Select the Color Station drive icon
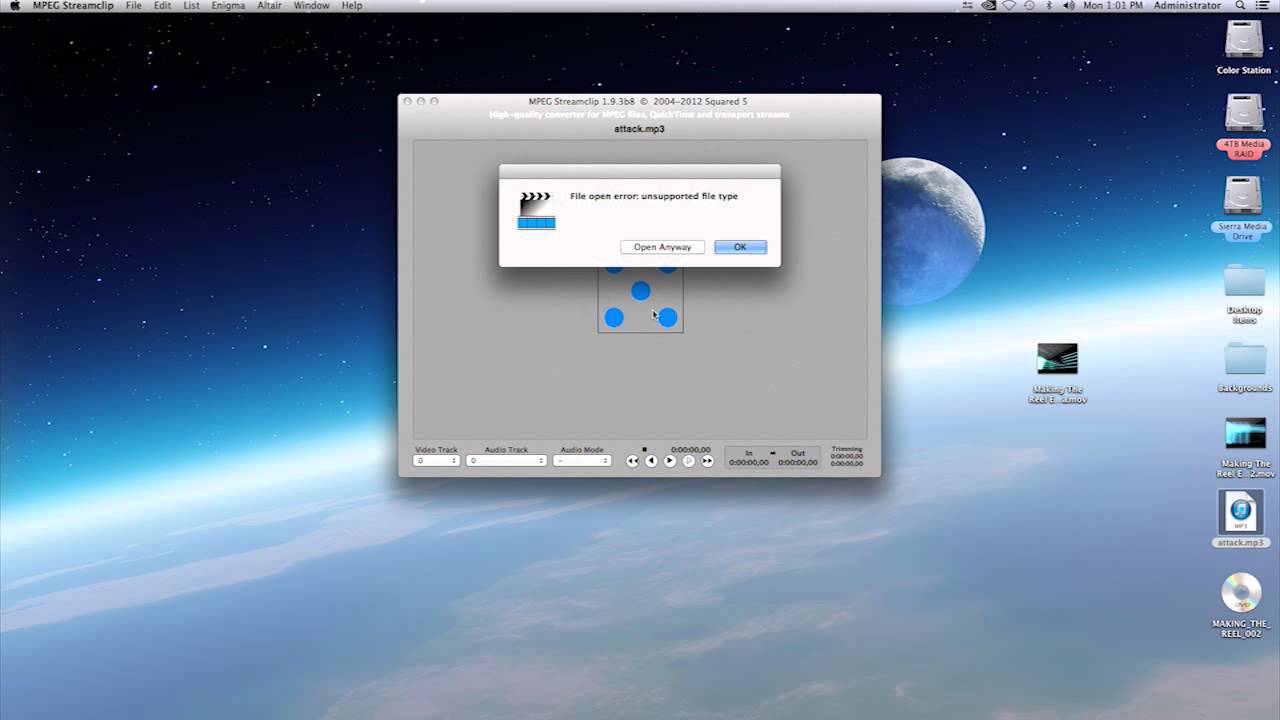Screen dimensions: 1280x720 [x=1244, y=40]
